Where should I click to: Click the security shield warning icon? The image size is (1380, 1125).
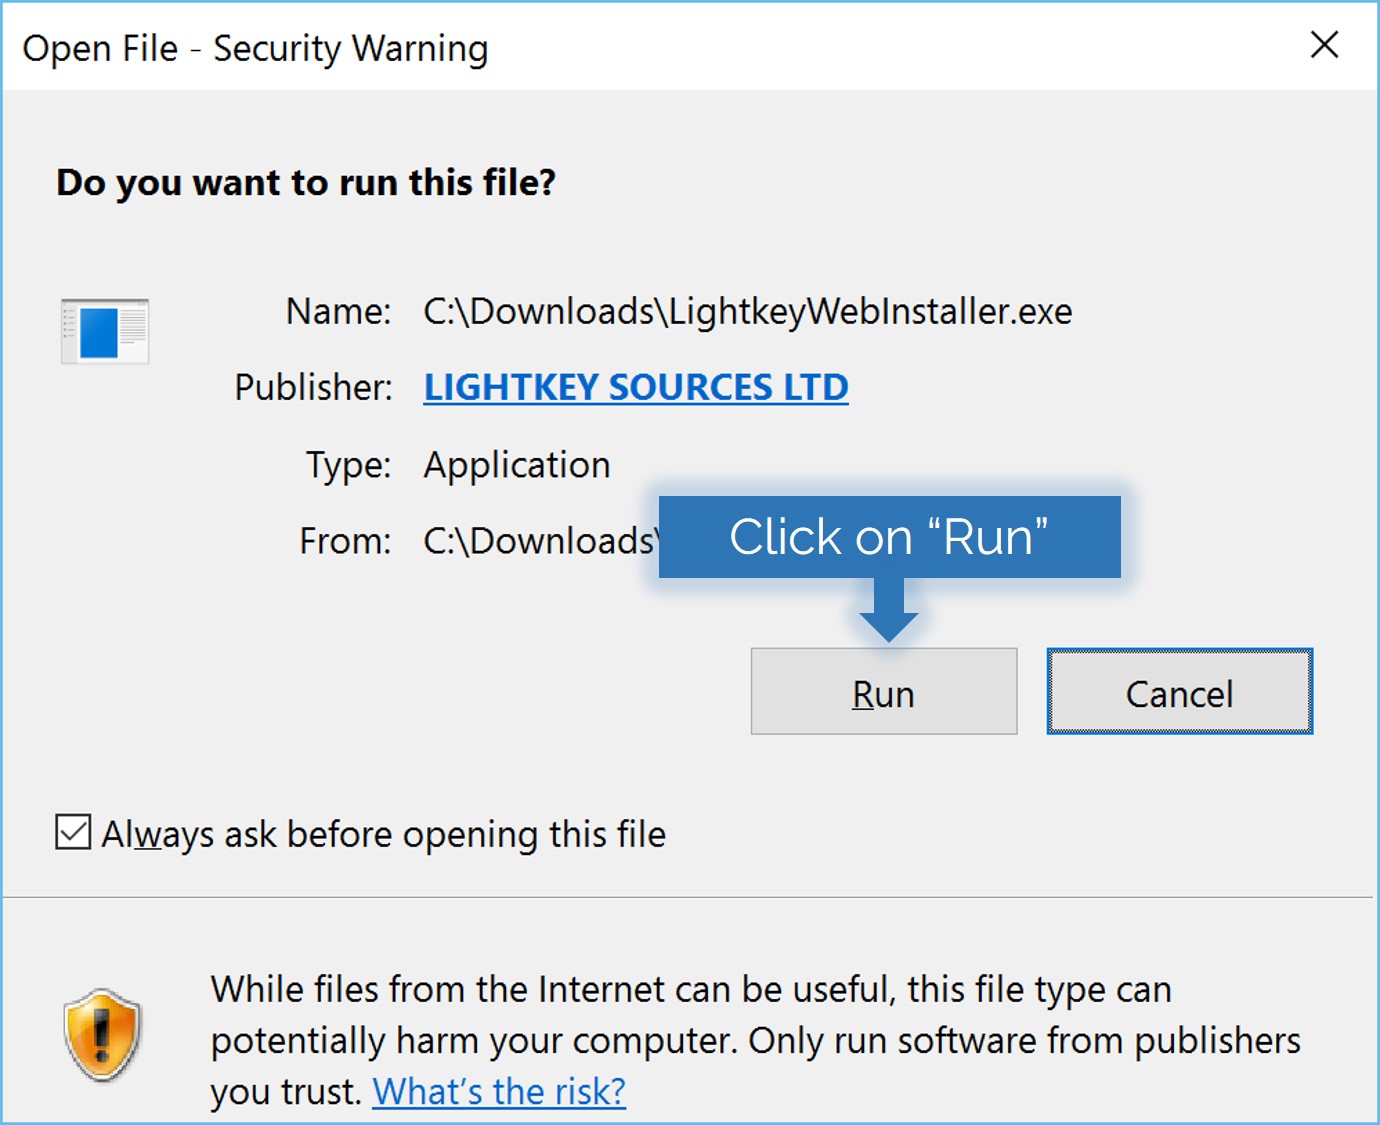tap(102, 1035)
